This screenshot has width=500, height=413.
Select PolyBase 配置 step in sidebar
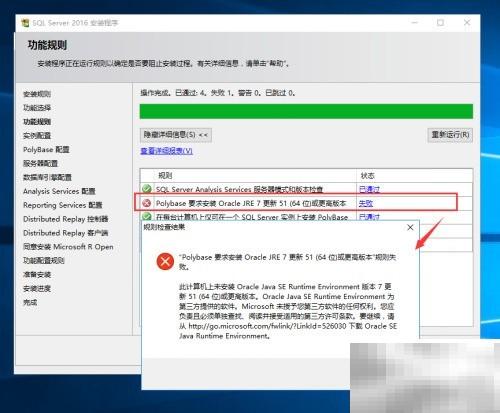pos(46,150)
